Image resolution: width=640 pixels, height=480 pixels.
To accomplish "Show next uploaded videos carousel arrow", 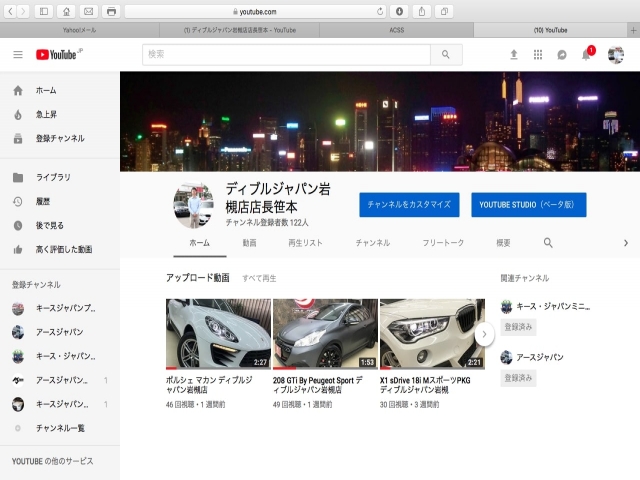I will (484, 334).
